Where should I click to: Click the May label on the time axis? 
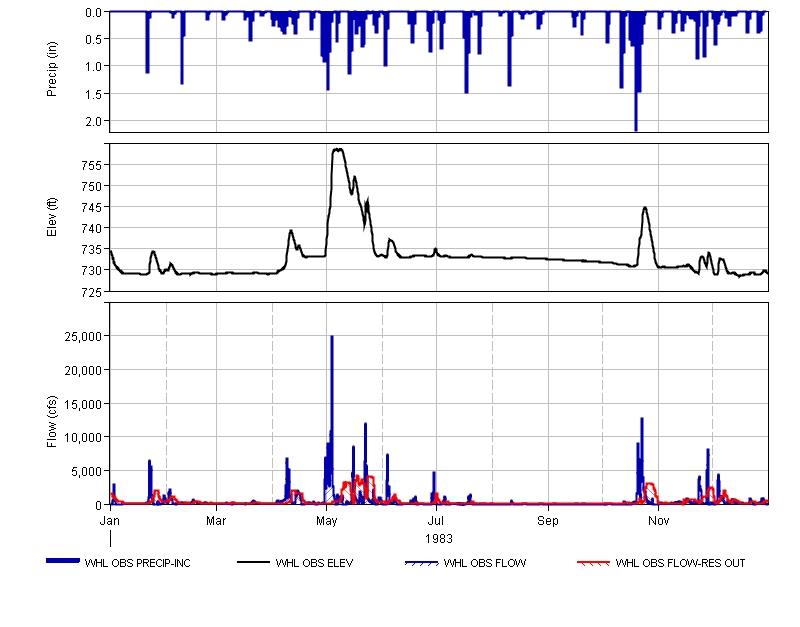pos(327,521)
